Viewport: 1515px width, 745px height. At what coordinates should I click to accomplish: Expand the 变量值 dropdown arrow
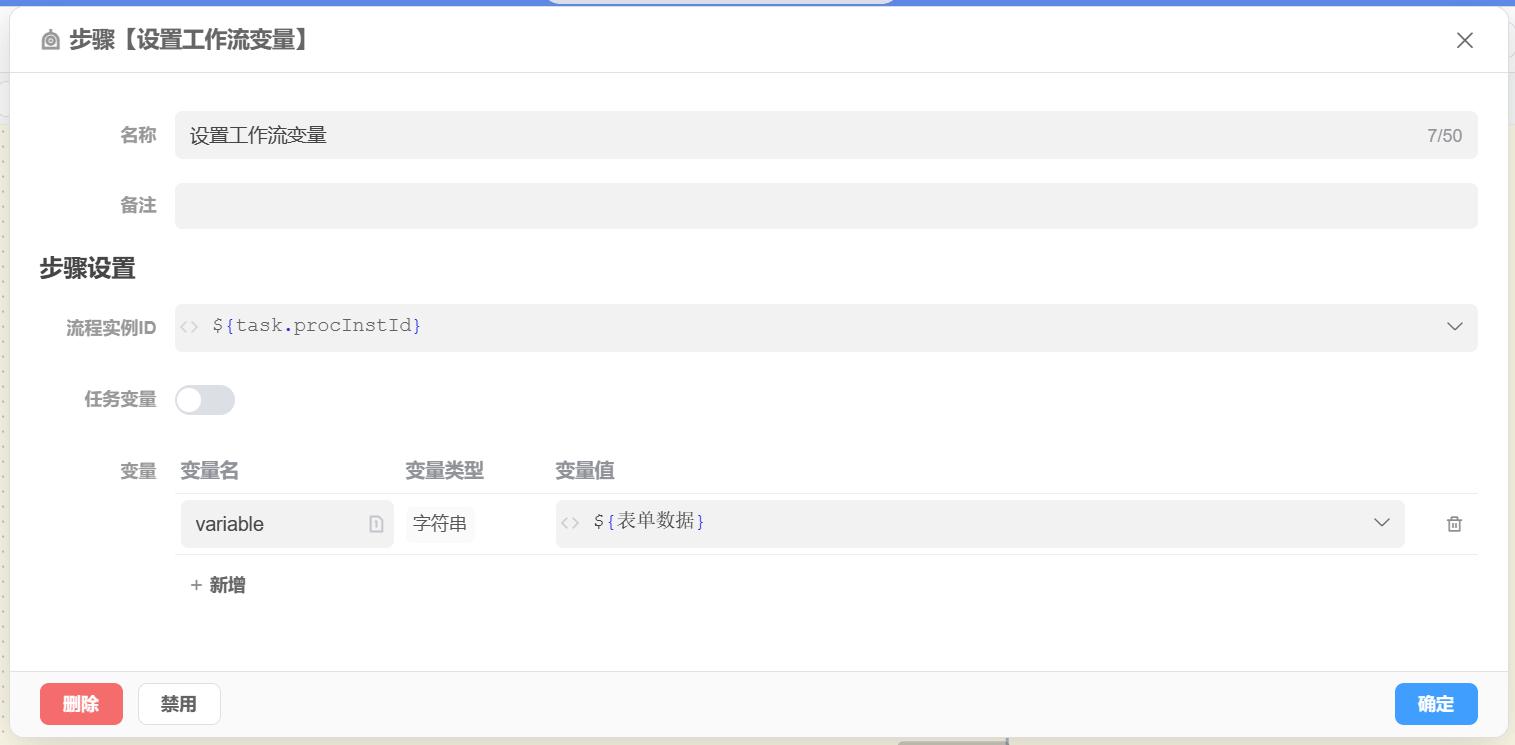point(1381,523)
